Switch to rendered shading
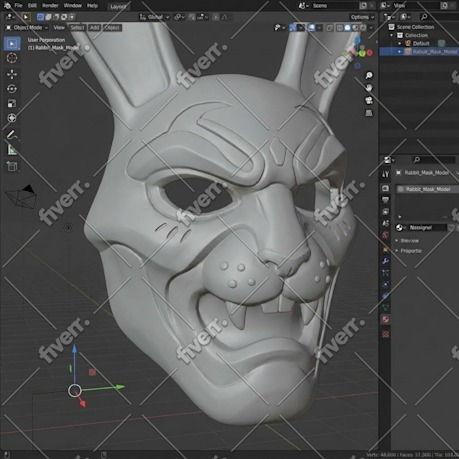This screenshot has width=459, height=459. click(x=363, y=28)
